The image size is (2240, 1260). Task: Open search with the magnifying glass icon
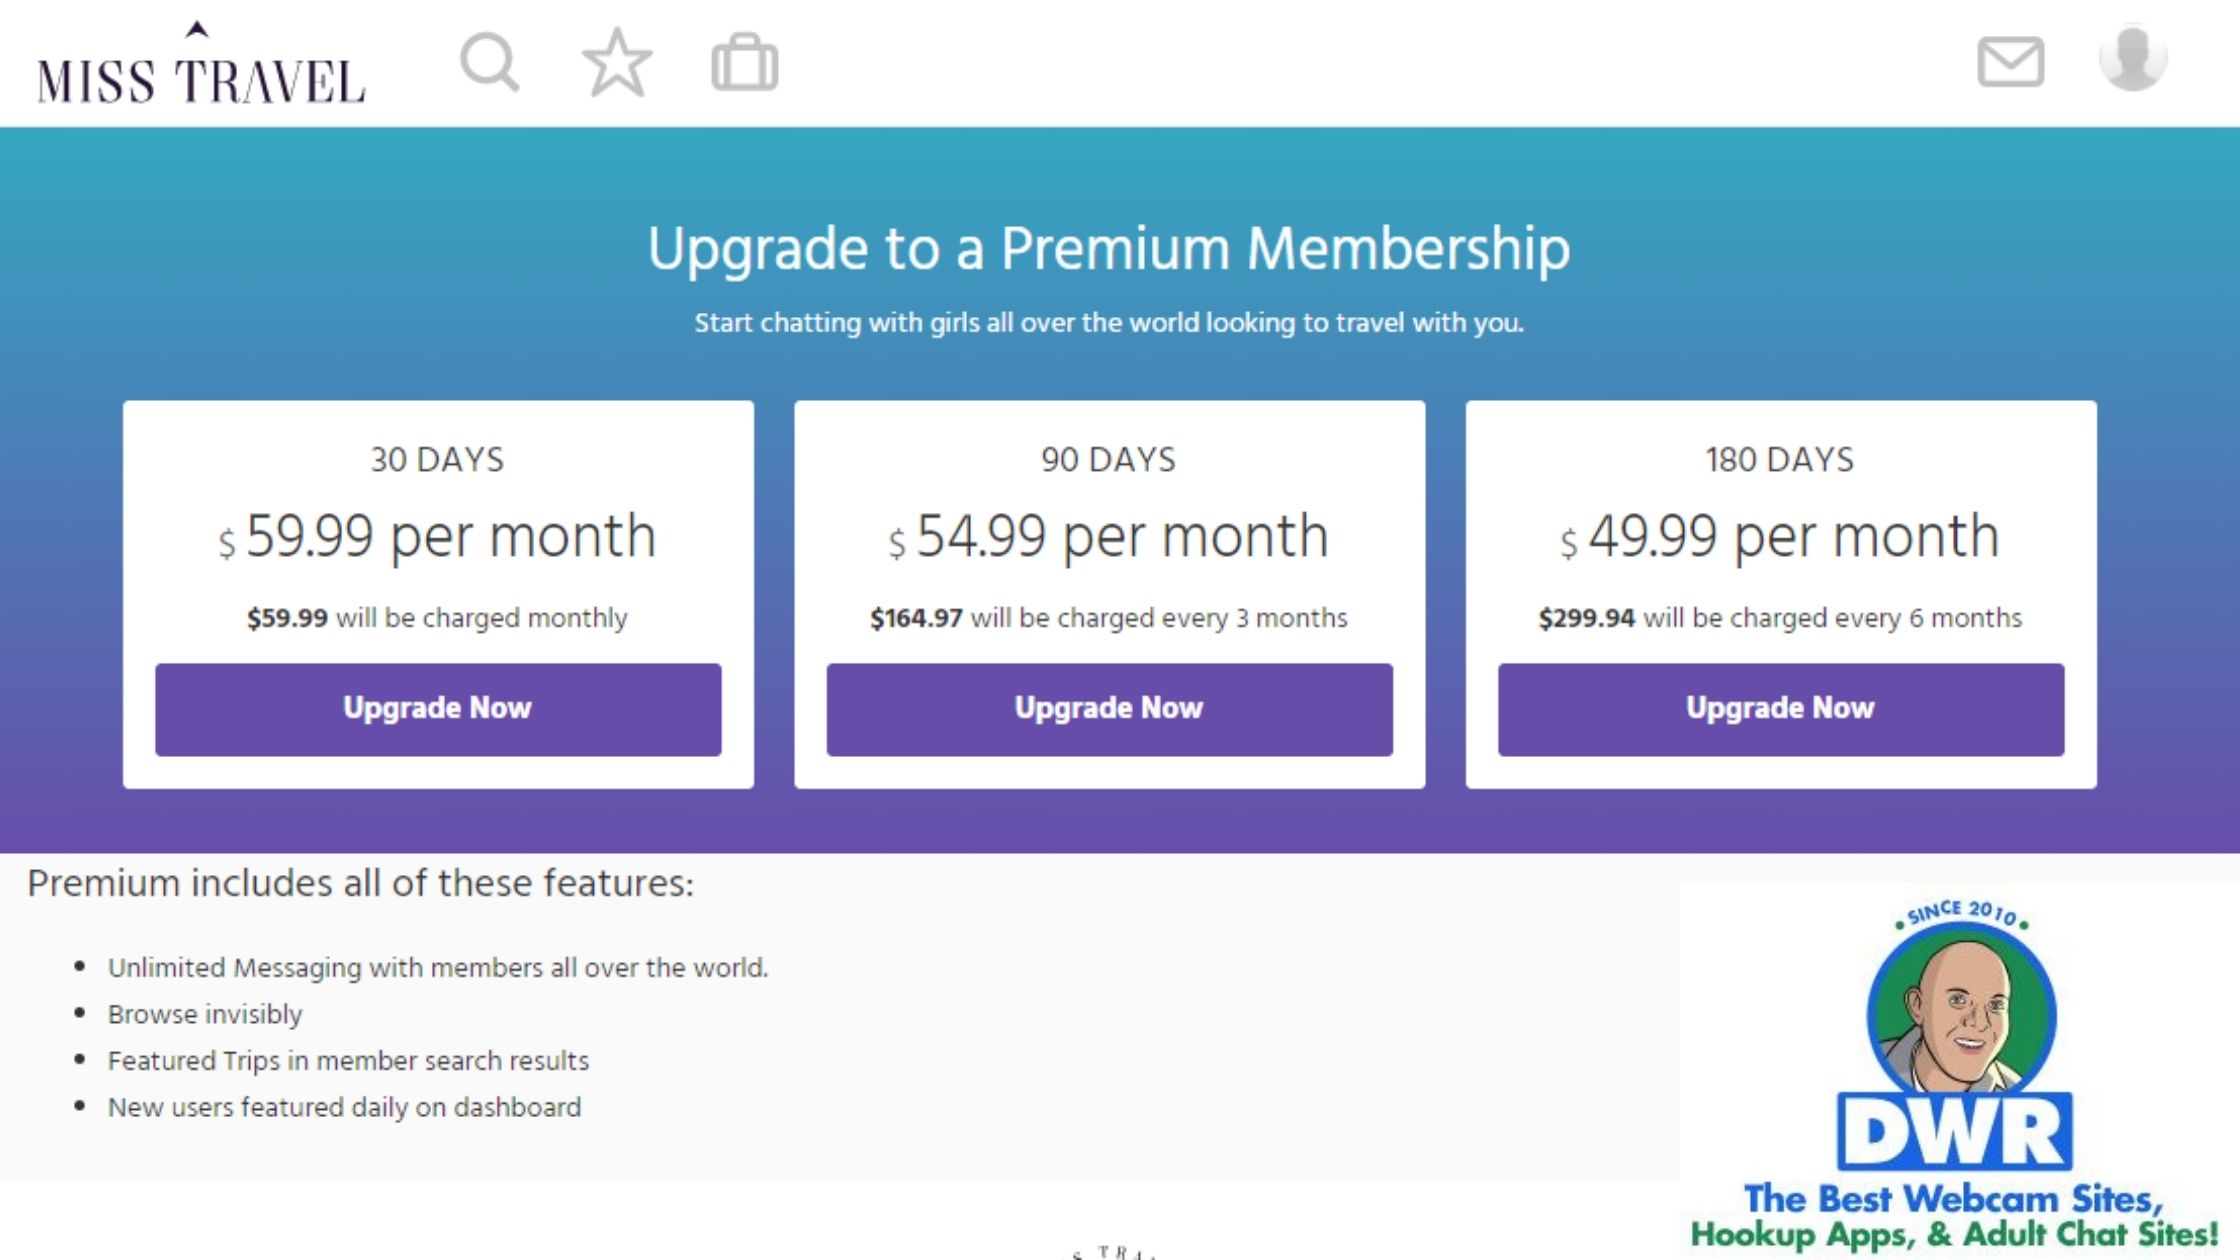pos(489,63)
